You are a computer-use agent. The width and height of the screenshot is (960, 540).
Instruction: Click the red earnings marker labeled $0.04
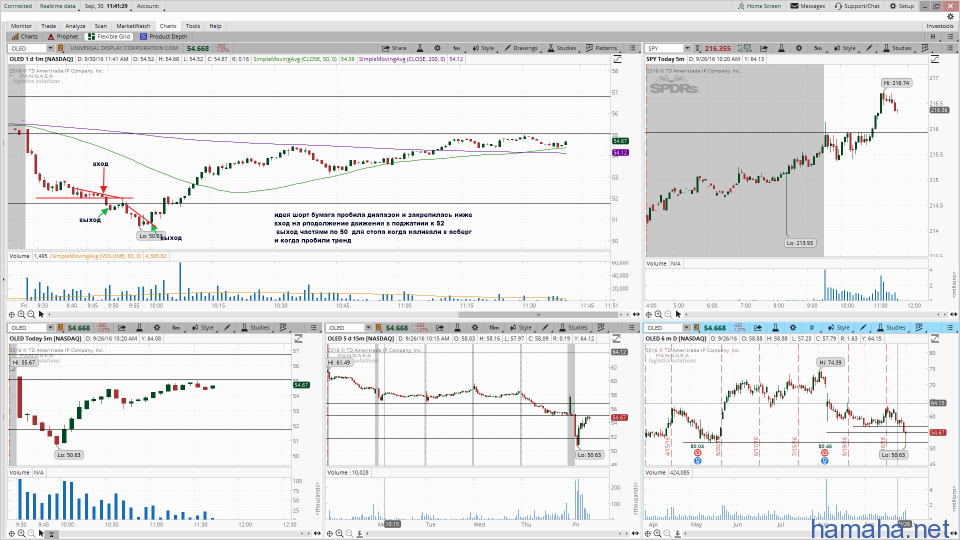click(x=697, y=453)
